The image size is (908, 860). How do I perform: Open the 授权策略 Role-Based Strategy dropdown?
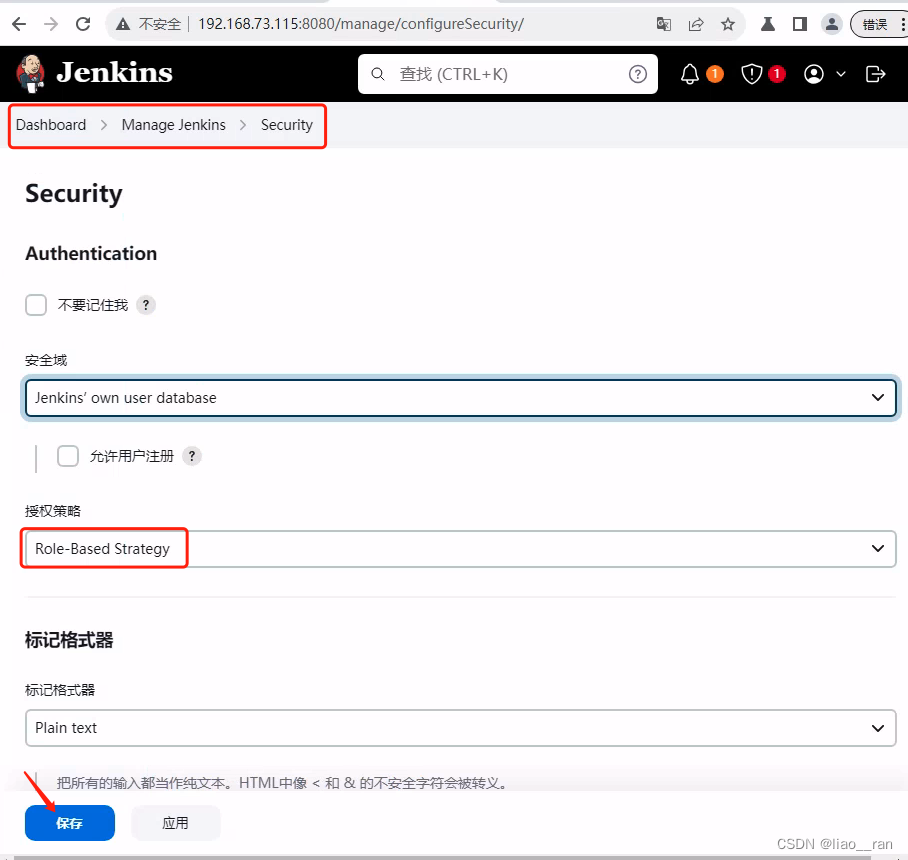point(461,549)
